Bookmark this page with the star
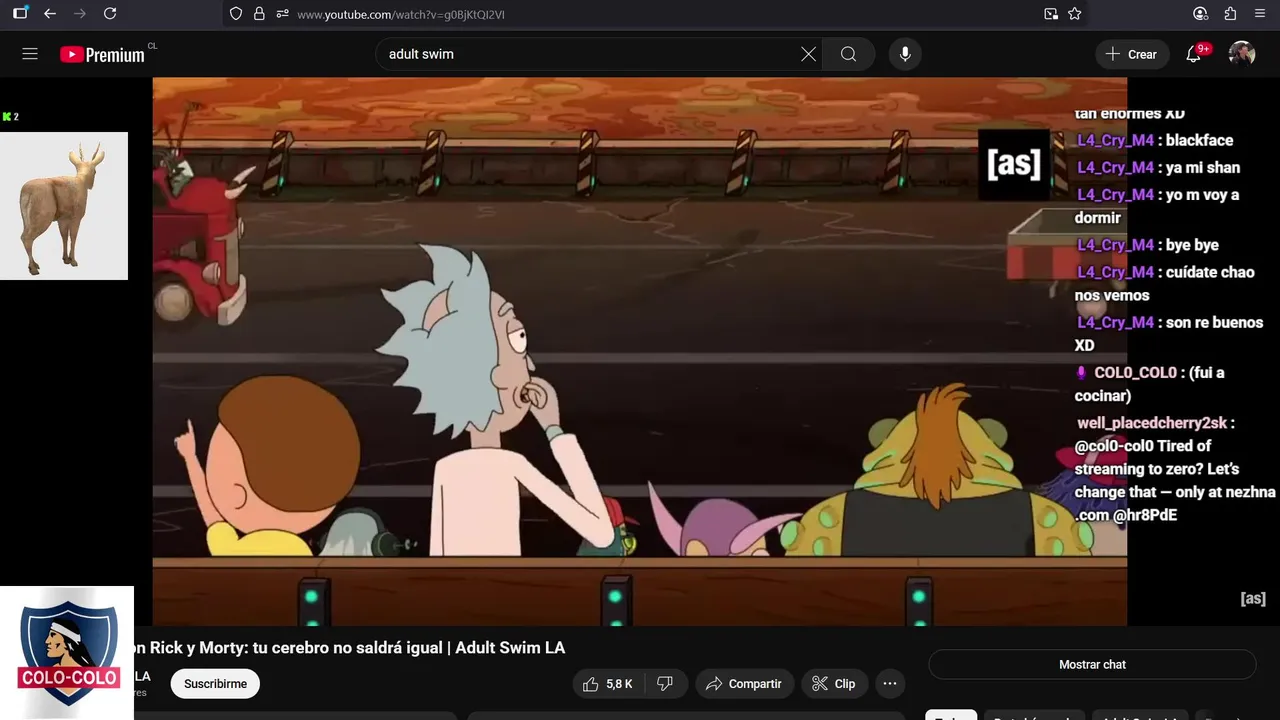This screenshot has width=1280, height=720. point(1075,14)
